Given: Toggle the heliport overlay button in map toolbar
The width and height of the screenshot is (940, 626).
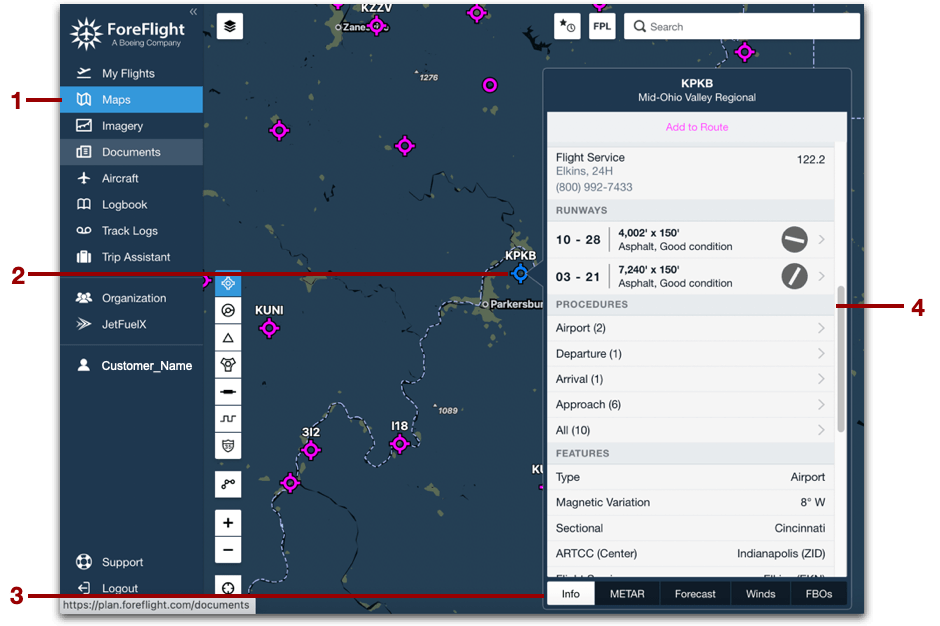Looking at the screenshot, I should point(228,365).
